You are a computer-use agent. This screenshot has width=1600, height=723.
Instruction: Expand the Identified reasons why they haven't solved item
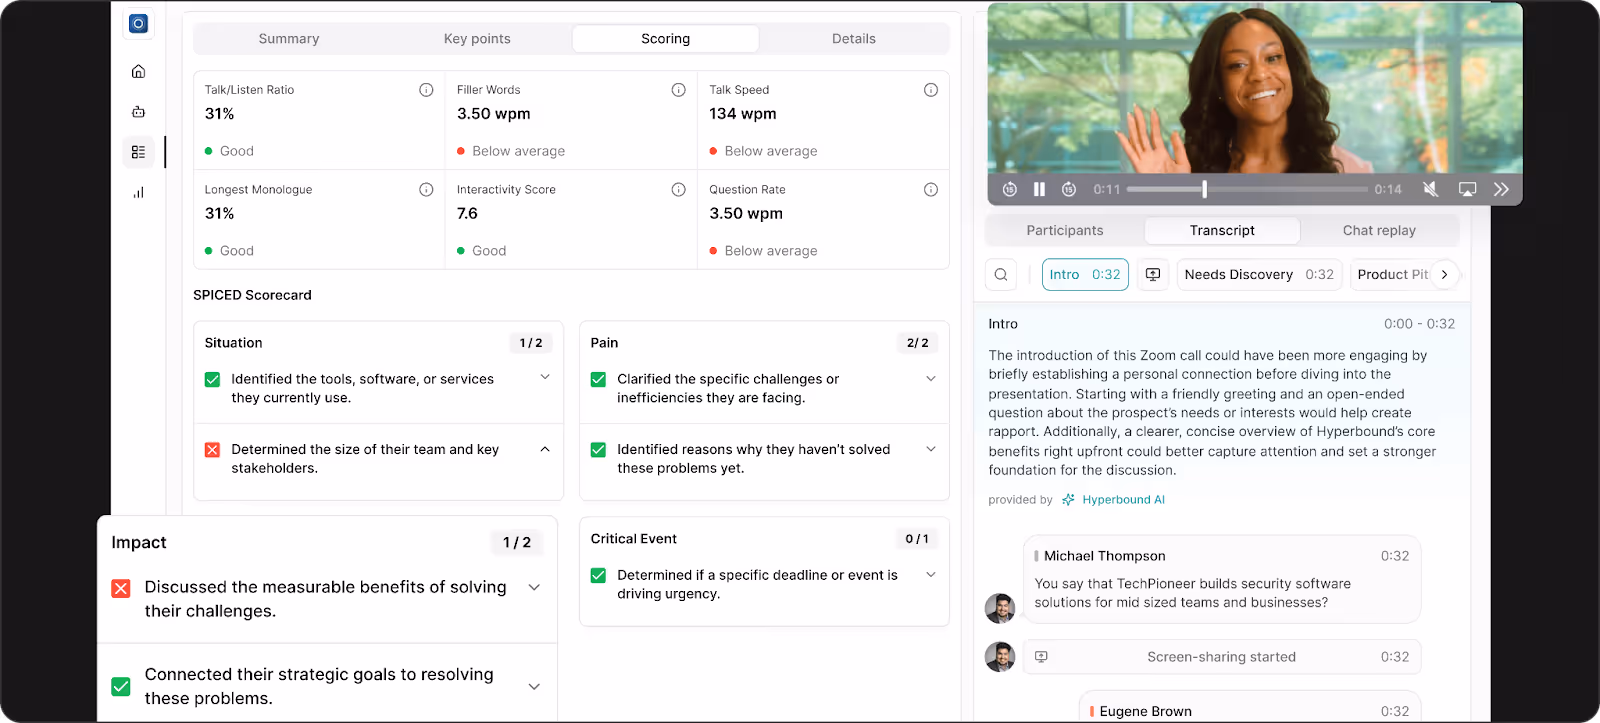(x=931, y=449)
